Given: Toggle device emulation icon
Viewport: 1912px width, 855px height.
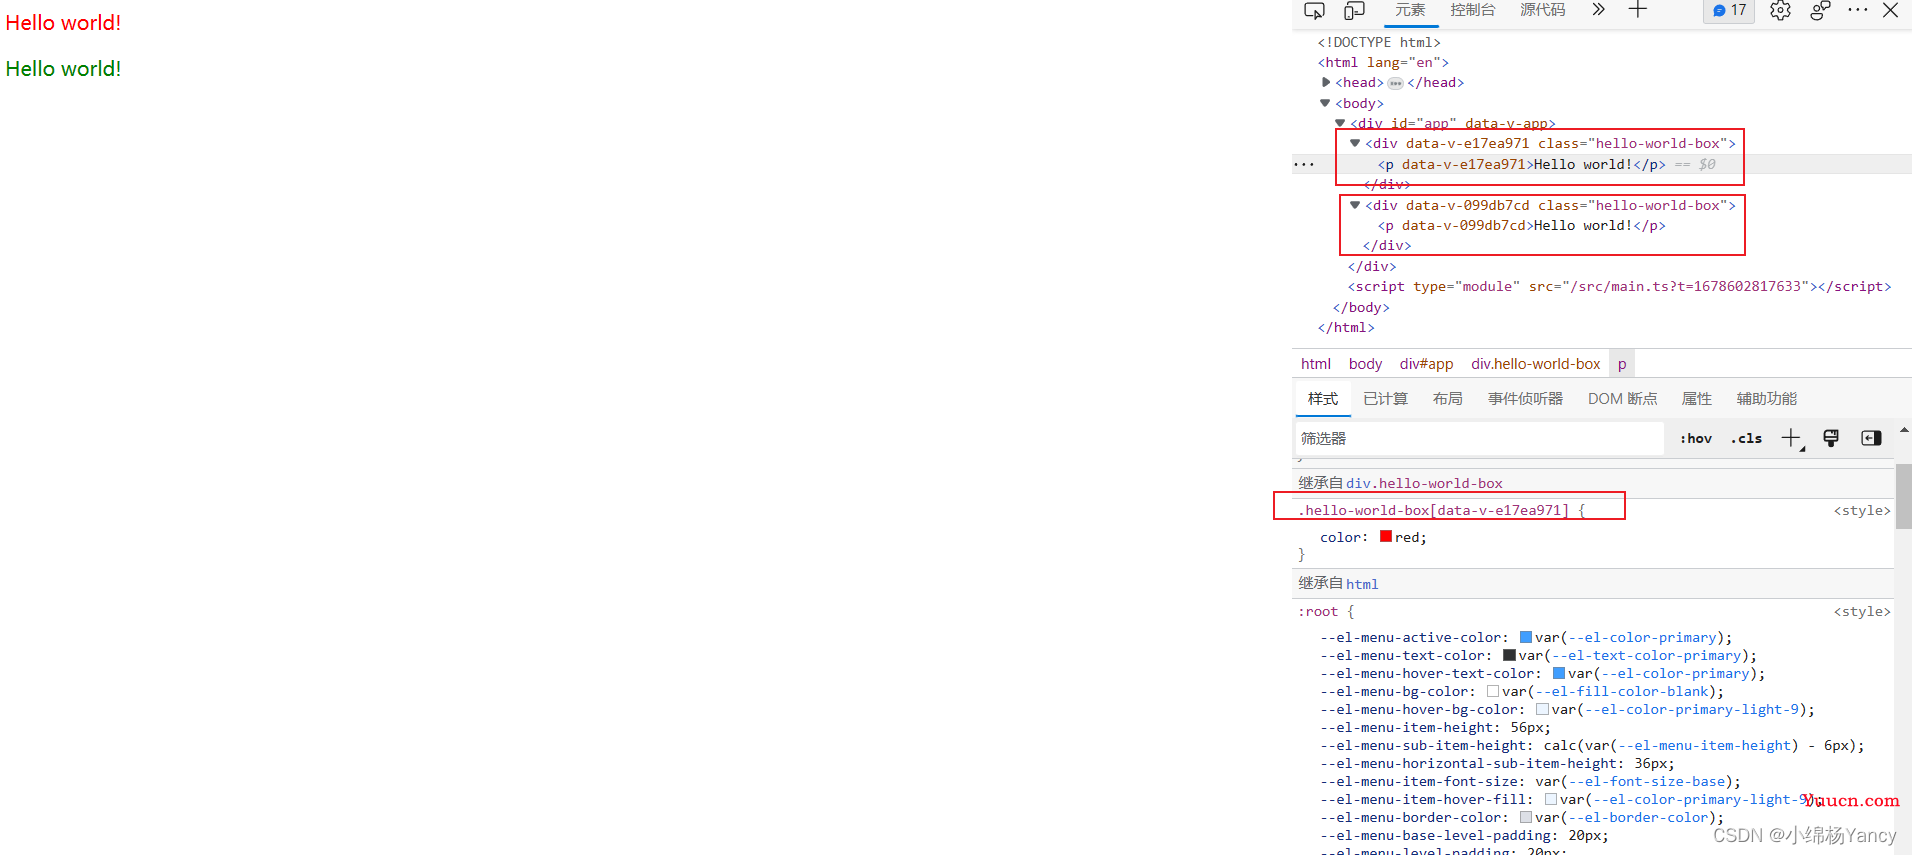Looking at the screenshot, I should [x=1354, y=11].
